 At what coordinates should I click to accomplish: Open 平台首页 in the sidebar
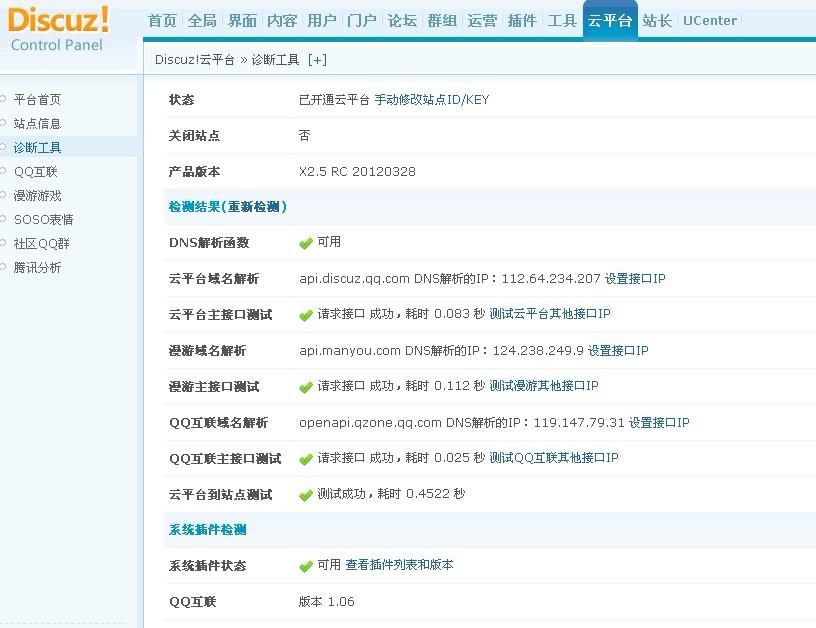point(37,99)
